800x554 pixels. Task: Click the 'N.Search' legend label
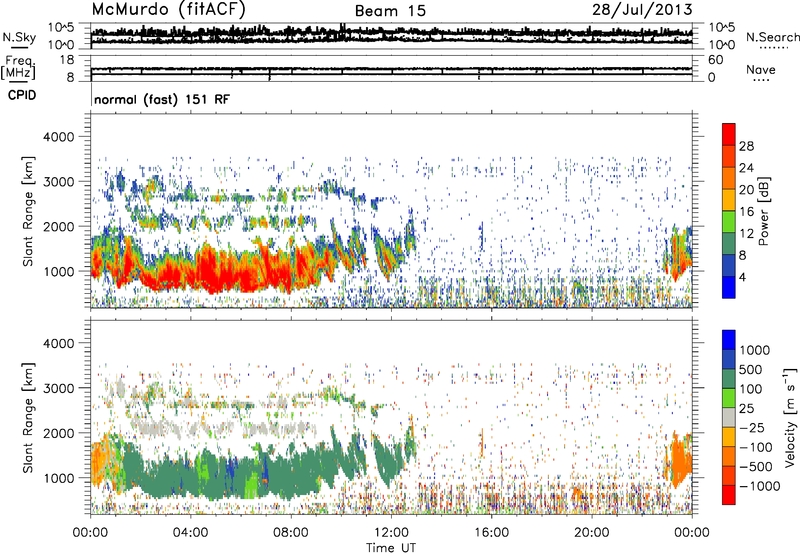[772, 37]
